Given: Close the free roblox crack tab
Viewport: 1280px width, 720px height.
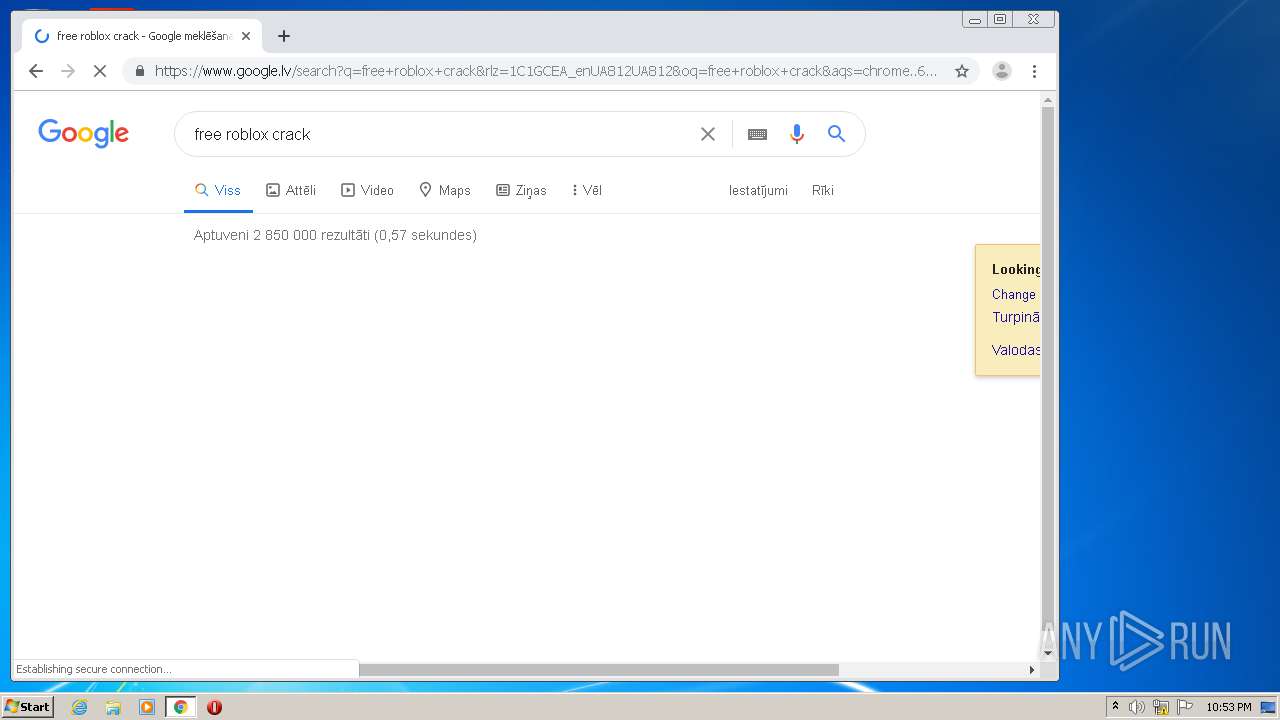Looking at the screenshot, I should click(246, 36).
